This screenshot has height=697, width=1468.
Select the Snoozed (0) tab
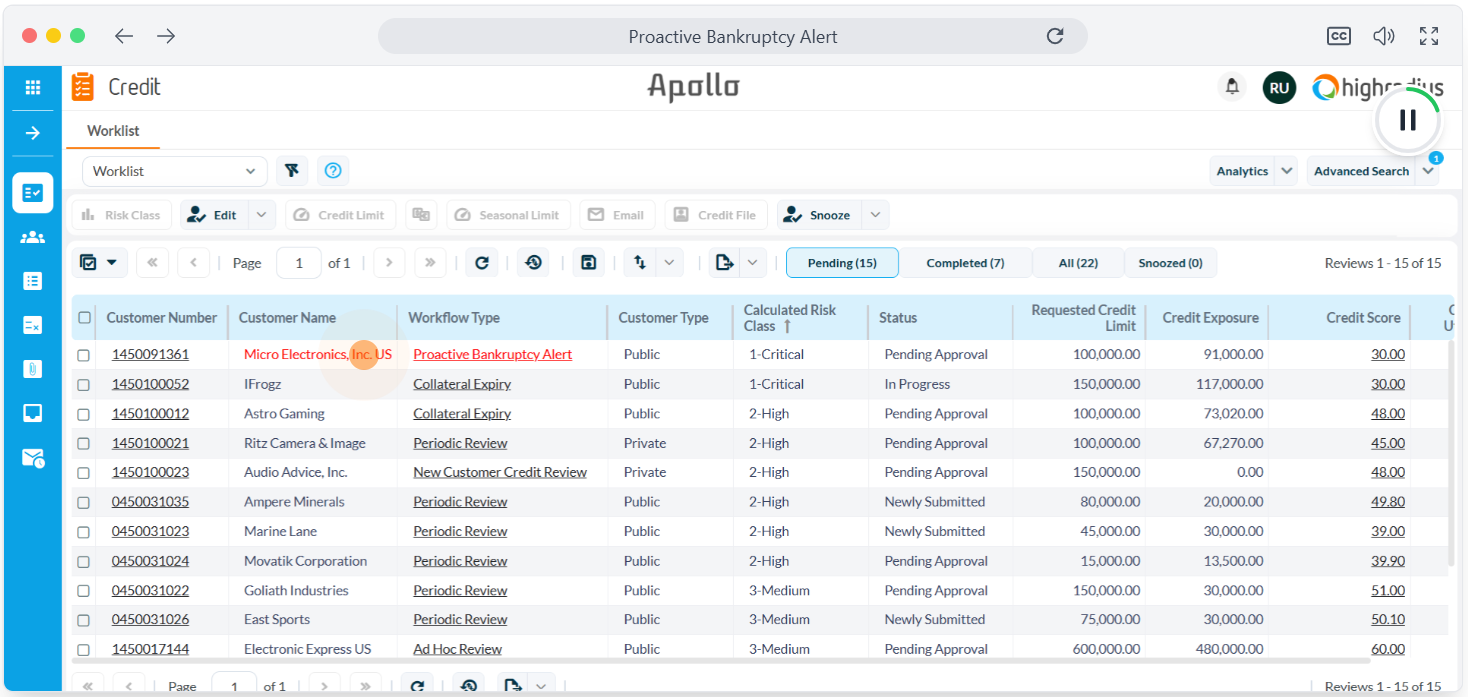(1170, 263)
